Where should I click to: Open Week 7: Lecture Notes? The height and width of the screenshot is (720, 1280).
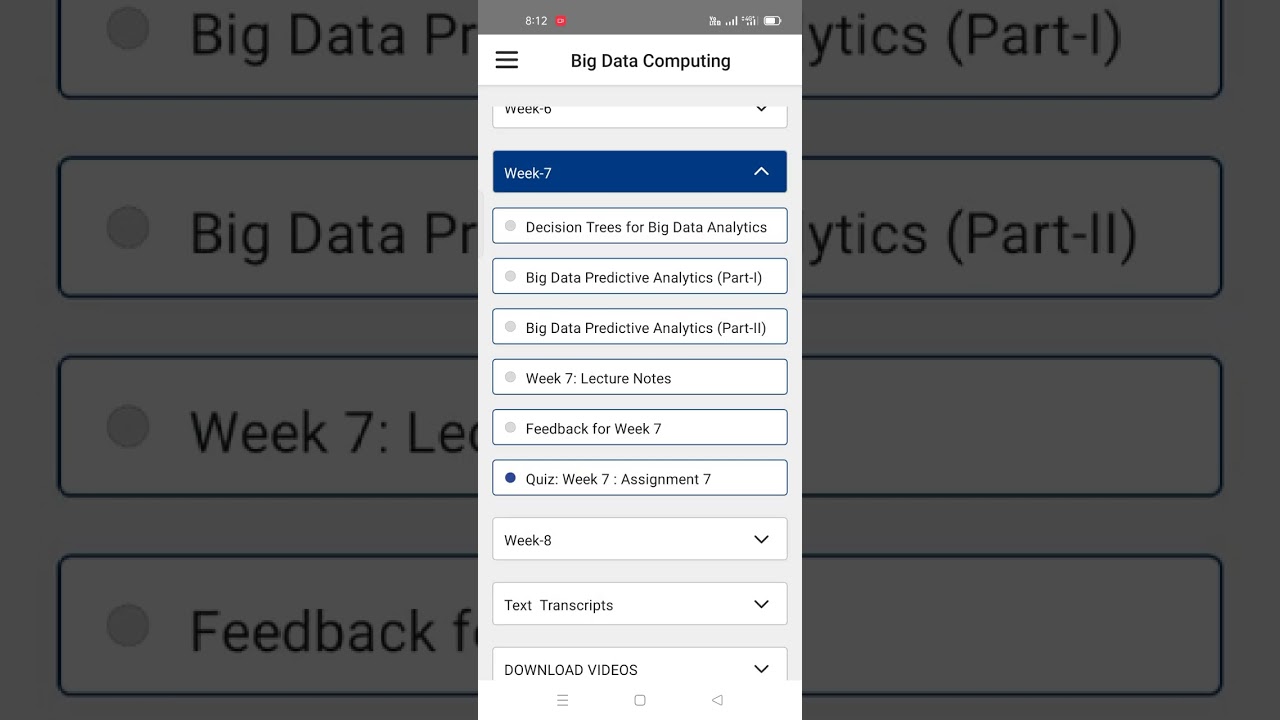[598, 378]
